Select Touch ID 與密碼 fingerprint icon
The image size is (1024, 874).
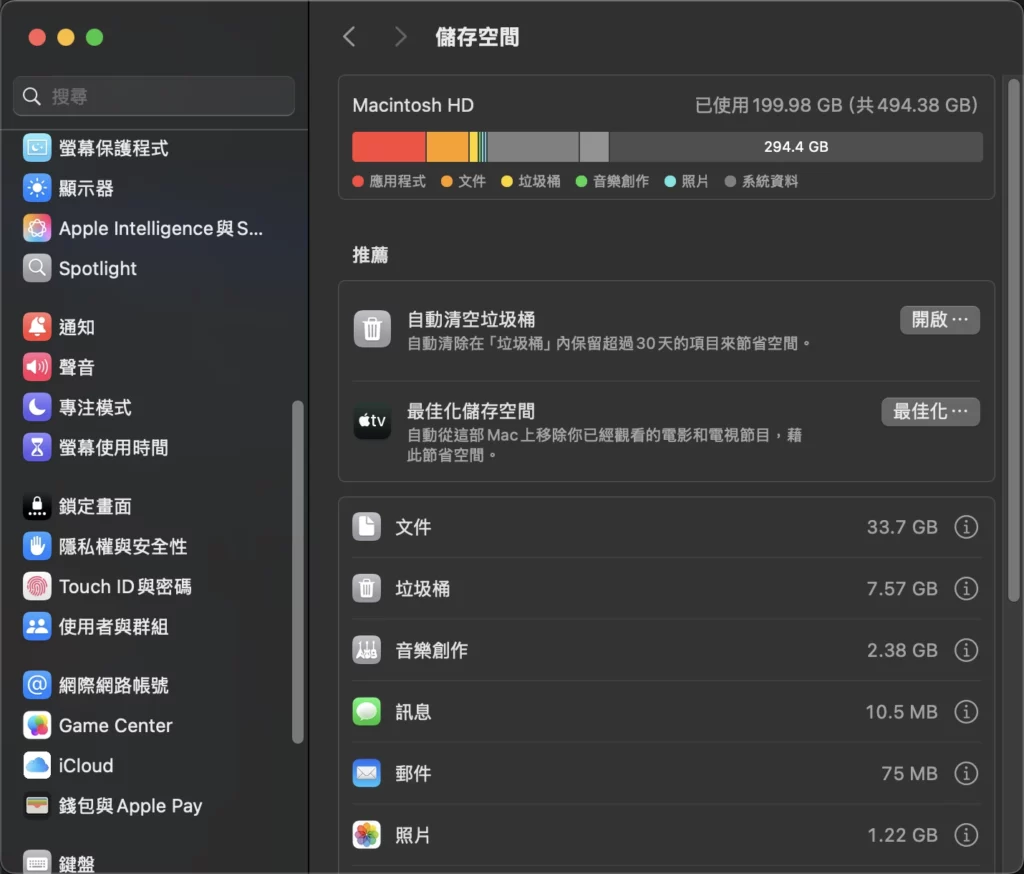tap(37, 586)
